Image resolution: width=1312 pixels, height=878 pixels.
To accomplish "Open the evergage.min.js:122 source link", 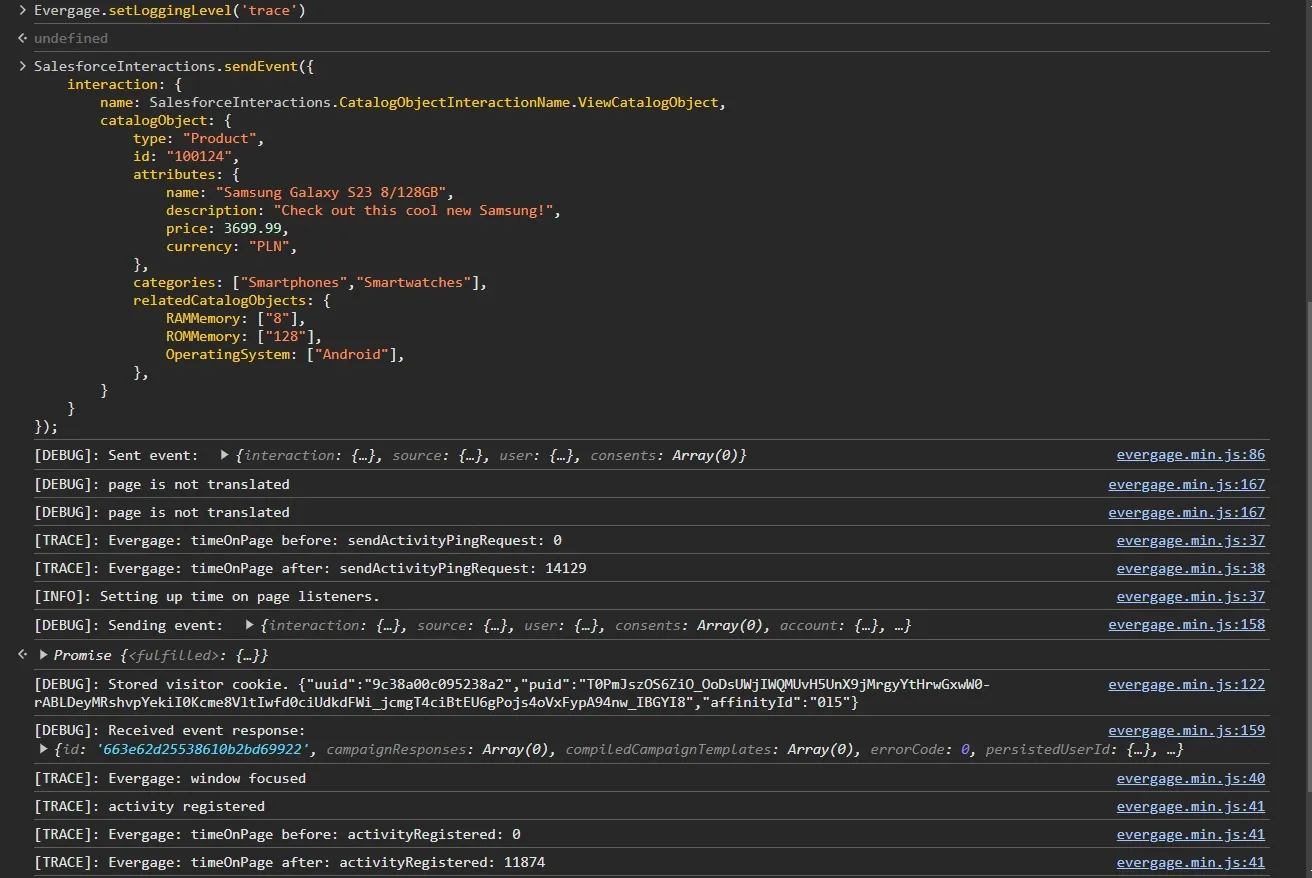I will tap(1186, 685).
